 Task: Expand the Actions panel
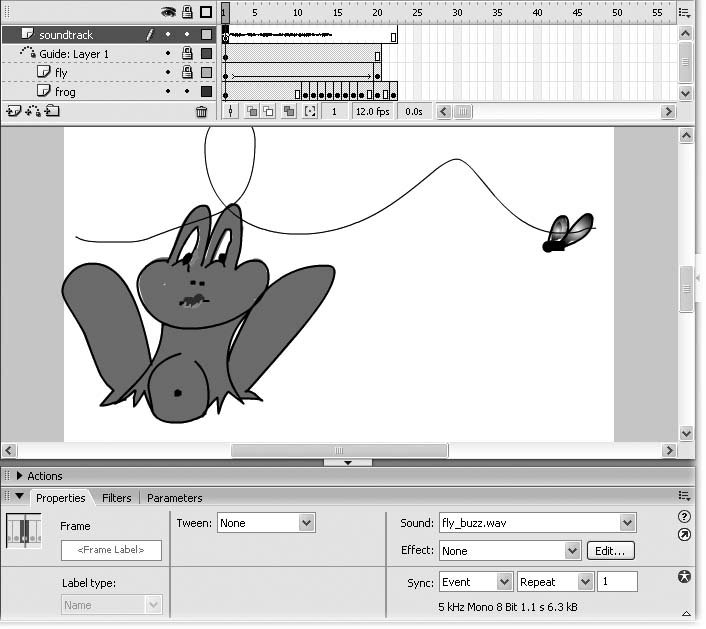point(20,476)
